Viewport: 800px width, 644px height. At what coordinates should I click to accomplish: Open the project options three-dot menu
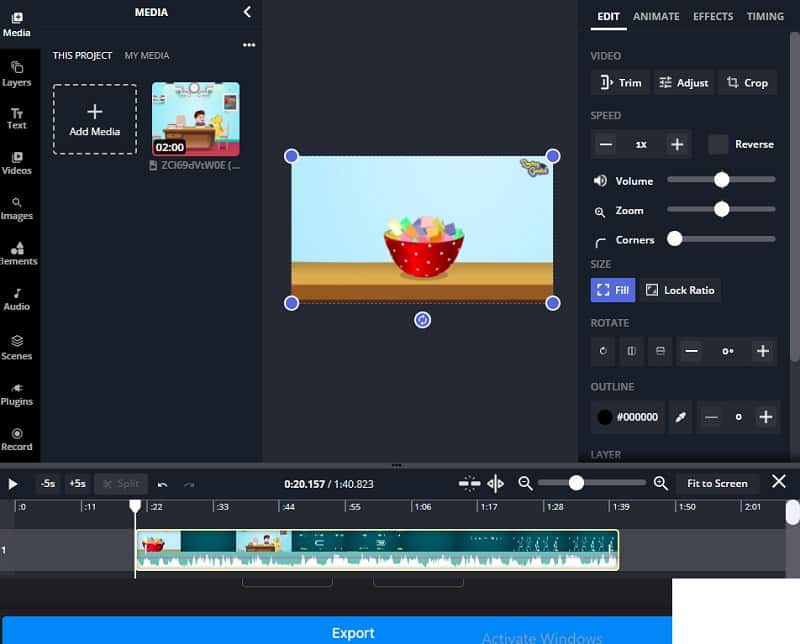[x=249, y=44]
